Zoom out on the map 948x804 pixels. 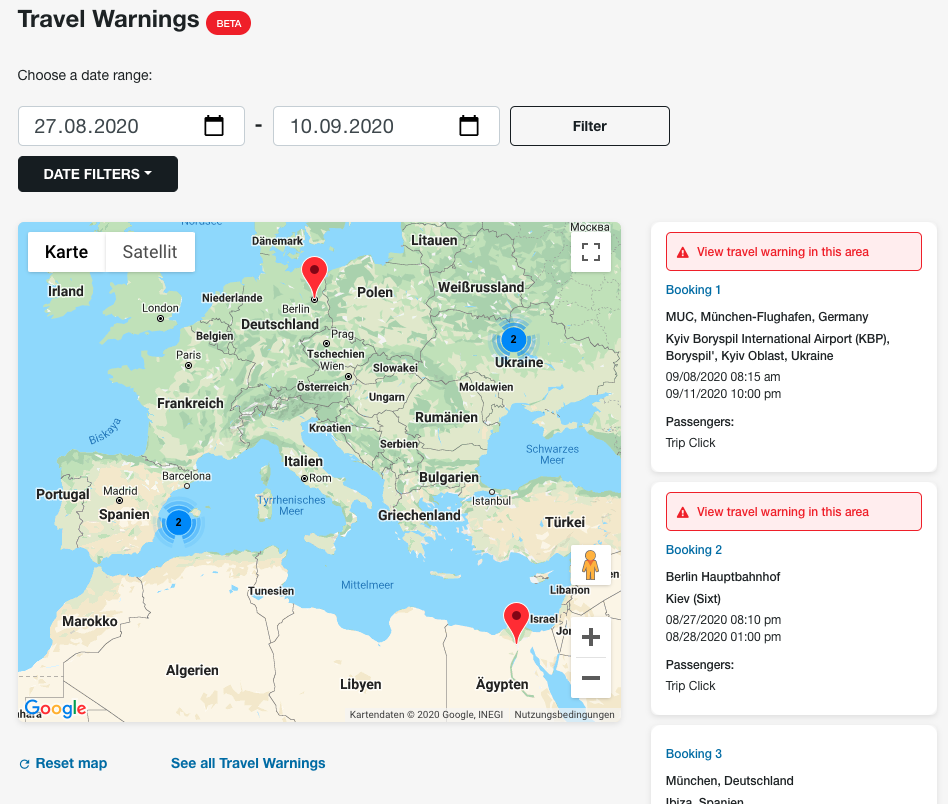591,678
